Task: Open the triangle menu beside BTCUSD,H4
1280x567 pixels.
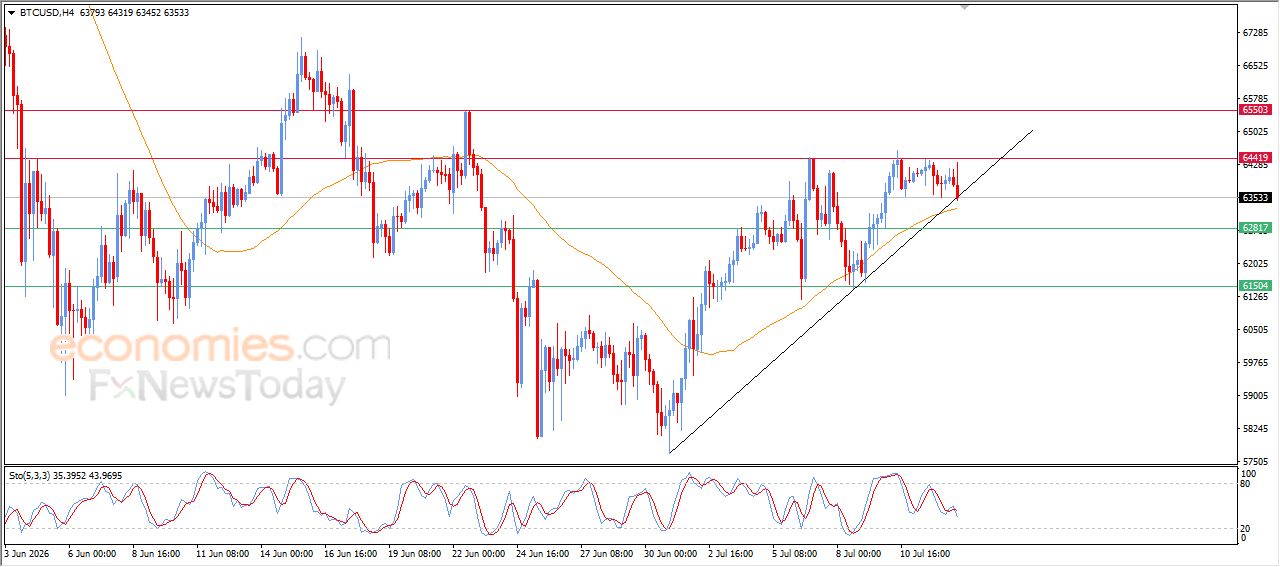Action: pyautogui.click(x=11, y=13)
